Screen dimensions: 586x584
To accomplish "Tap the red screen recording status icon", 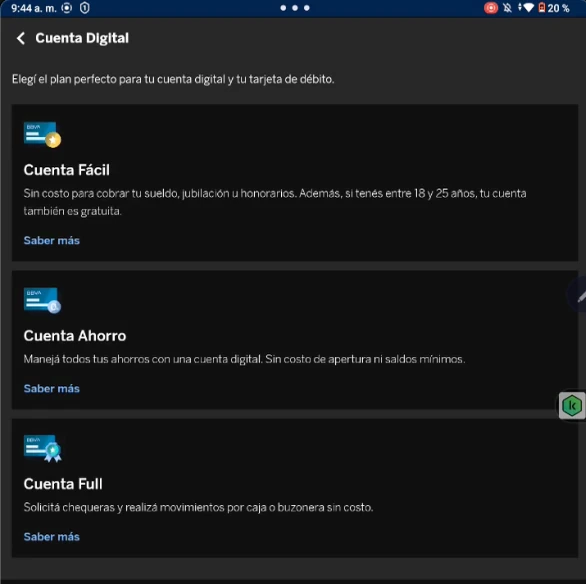I will 491,8.
